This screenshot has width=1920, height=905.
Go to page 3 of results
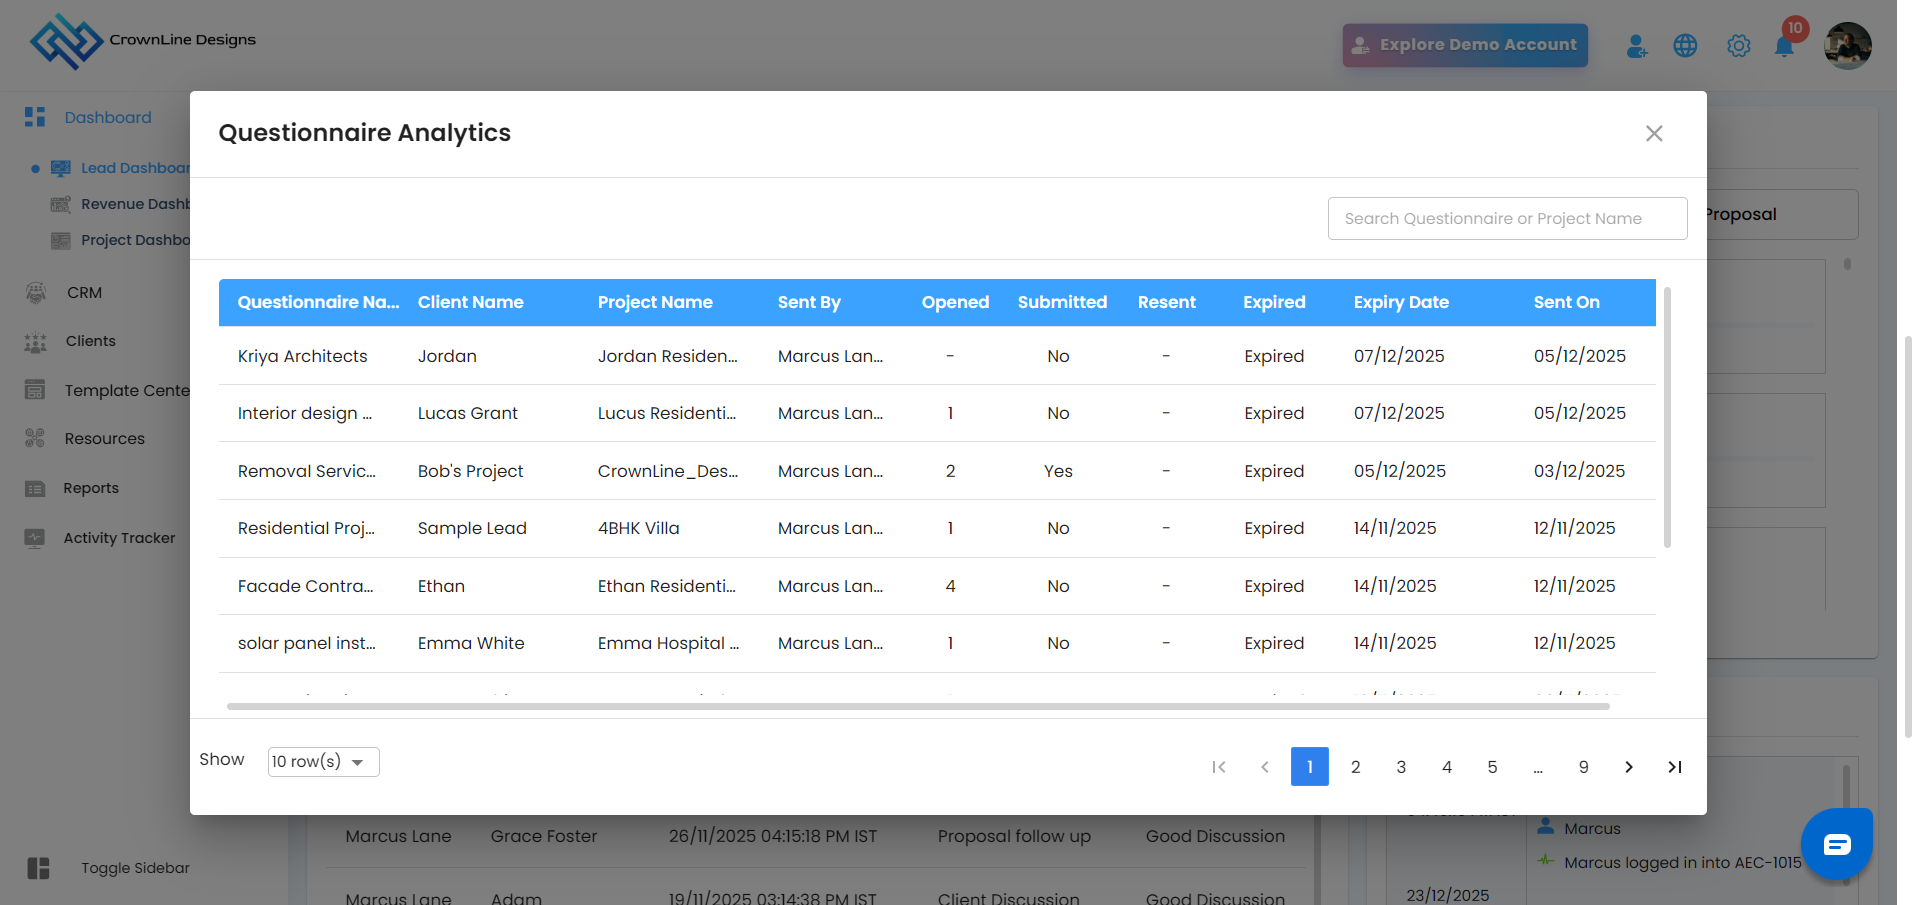(x=1400, y=767)
